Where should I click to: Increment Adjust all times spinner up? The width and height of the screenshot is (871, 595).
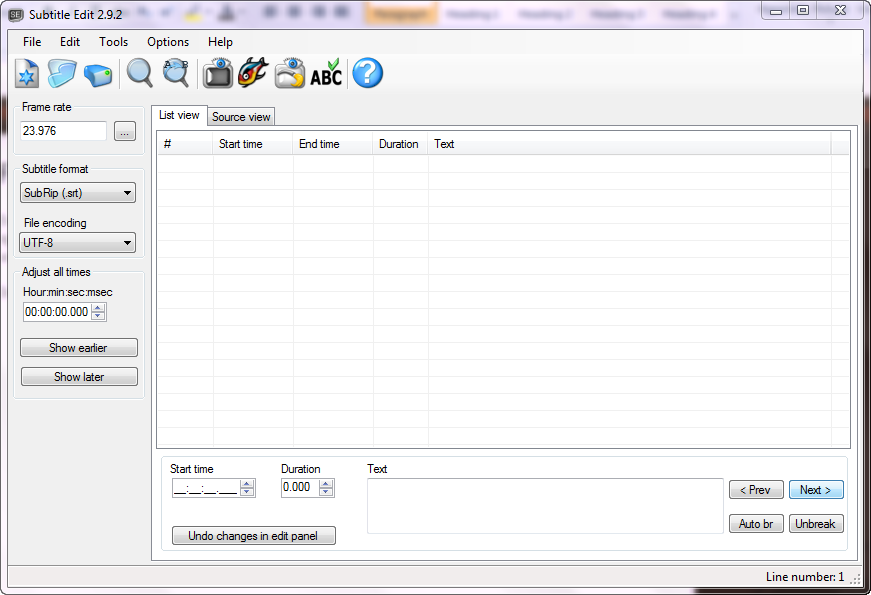click(98, 308)
